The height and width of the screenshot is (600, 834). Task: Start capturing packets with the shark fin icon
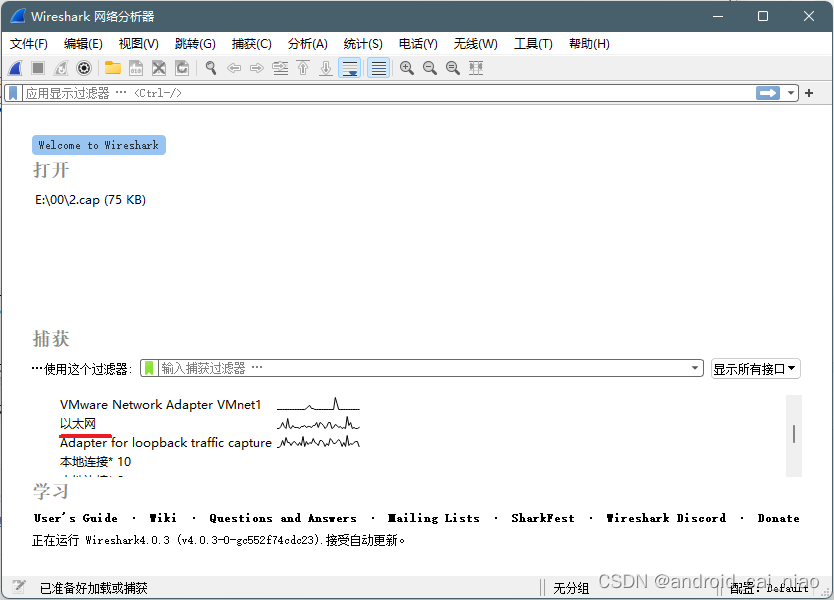tap(15, 68)
